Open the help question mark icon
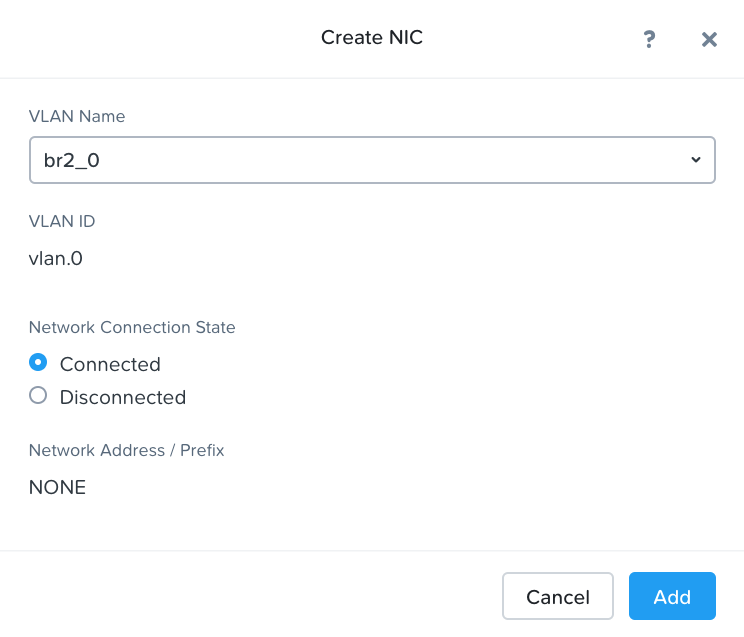 pos(649,39)
